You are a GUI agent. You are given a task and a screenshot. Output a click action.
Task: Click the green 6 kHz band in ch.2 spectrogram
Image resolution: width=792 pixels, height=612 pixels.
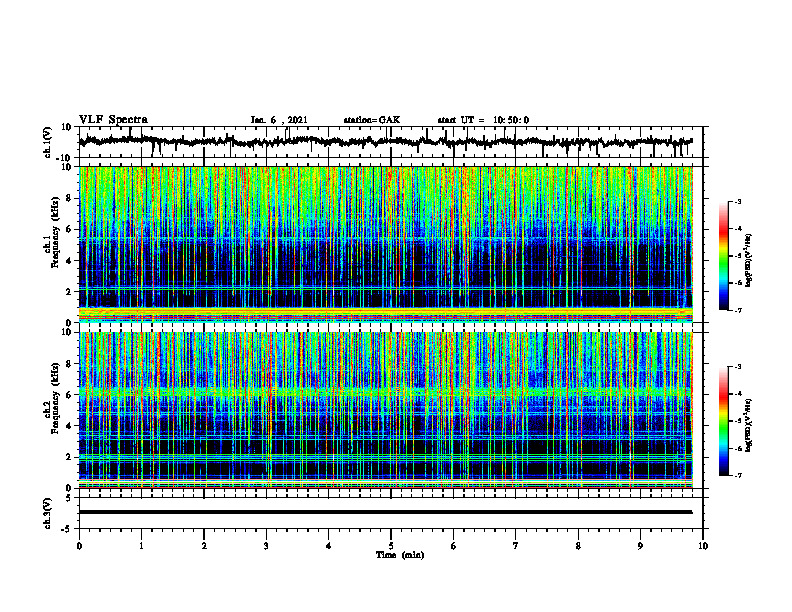[386, 392]
